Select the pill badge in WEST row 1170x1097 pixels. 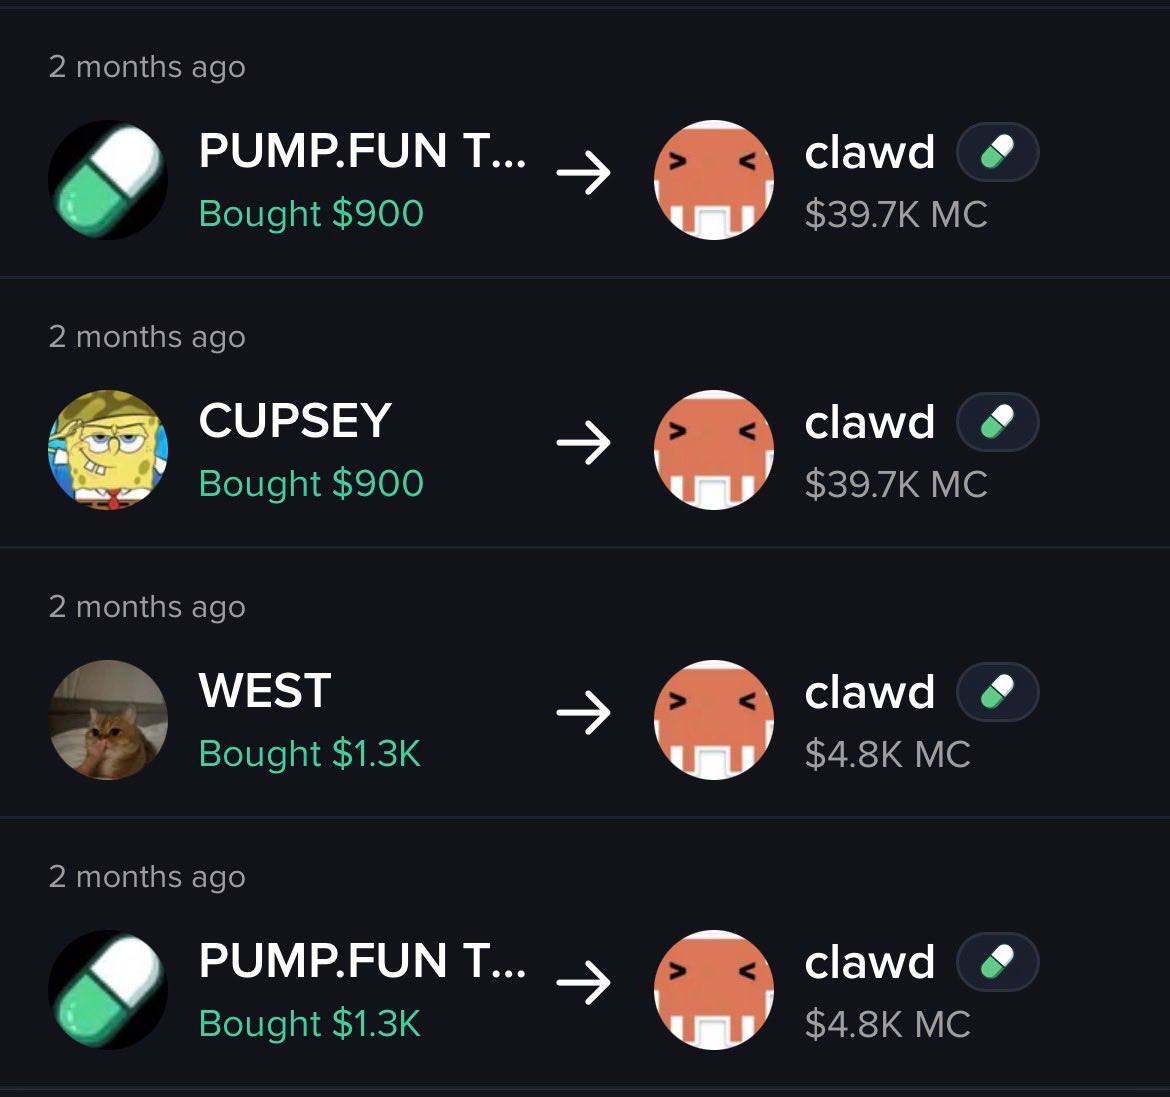[x=998, y=693]
